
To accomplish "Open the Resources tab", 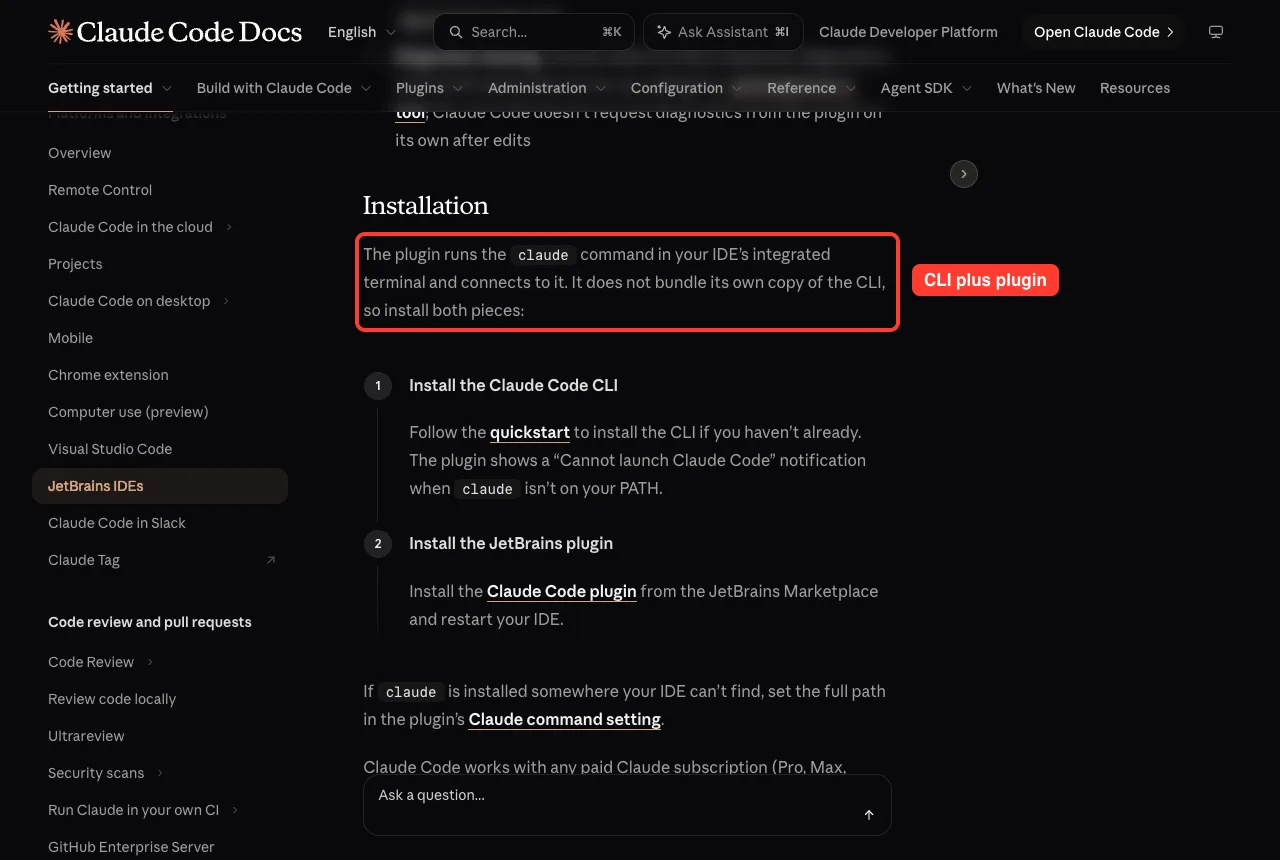I will coord(1135,88).
